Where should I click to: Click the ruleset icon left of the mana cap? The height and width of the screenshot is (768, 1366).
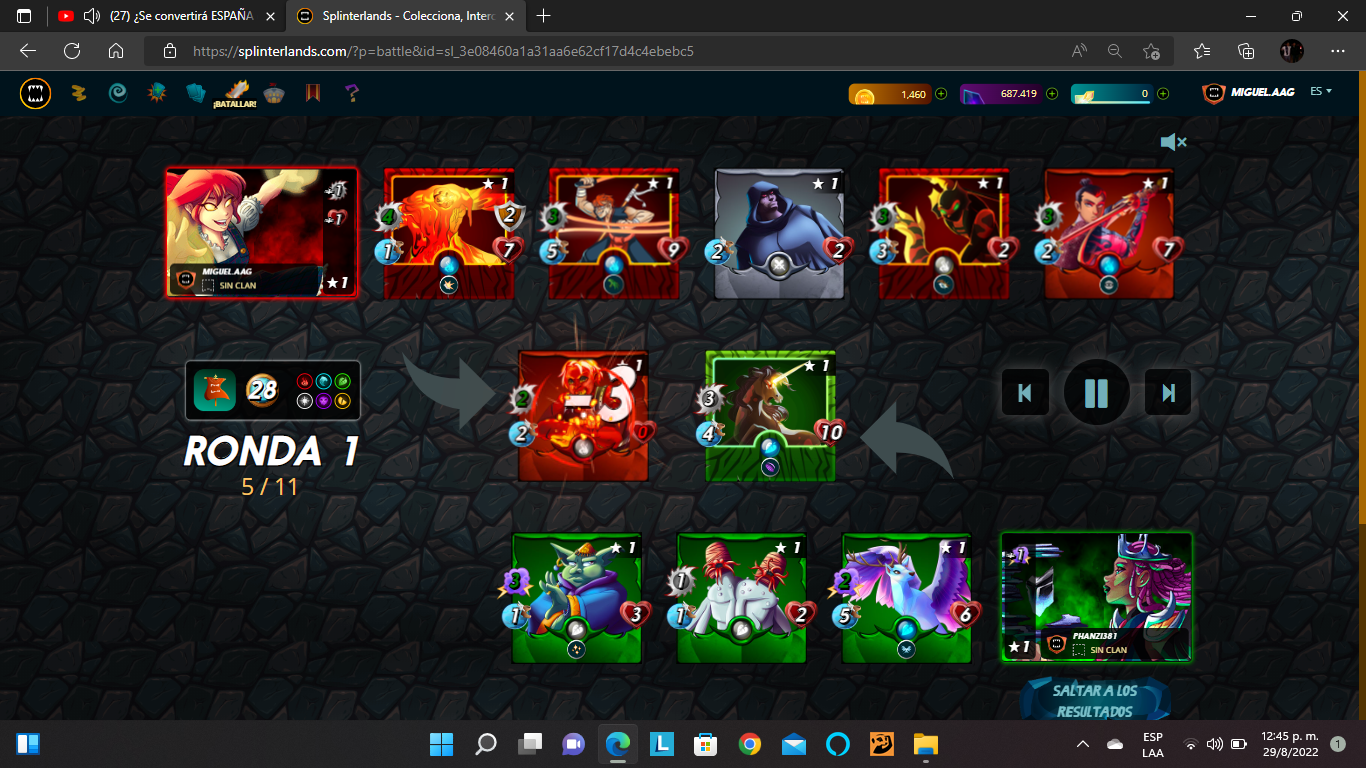click(214, 390)
